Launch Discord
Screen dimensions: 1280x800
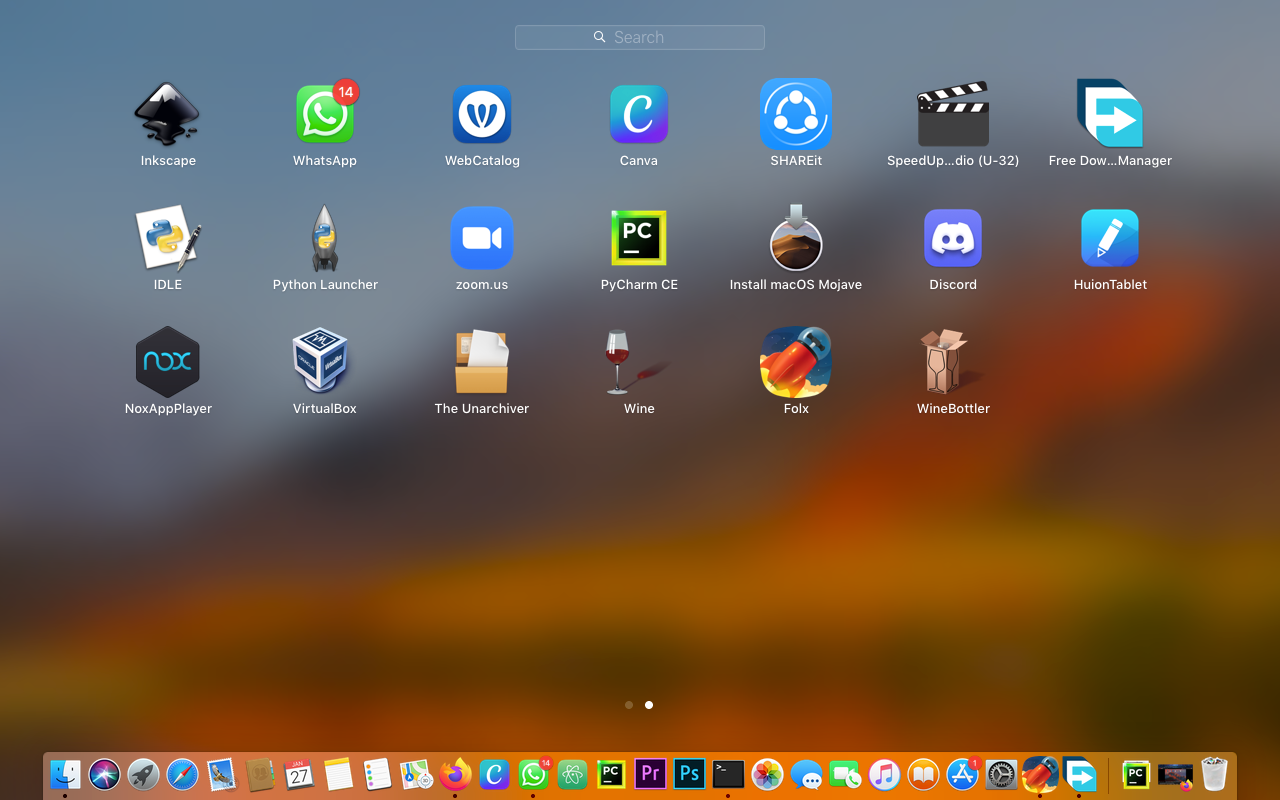coord(953,237)
